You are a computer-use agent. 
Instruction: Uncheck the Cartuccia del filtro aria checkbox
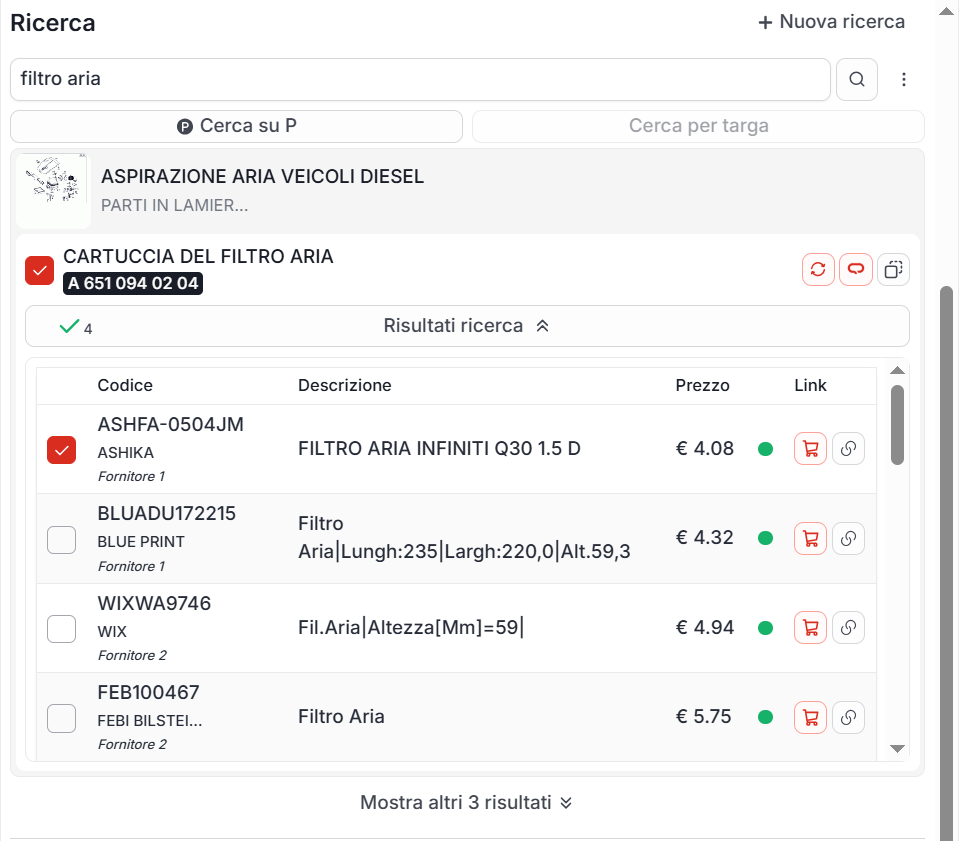tap(39, 270)
